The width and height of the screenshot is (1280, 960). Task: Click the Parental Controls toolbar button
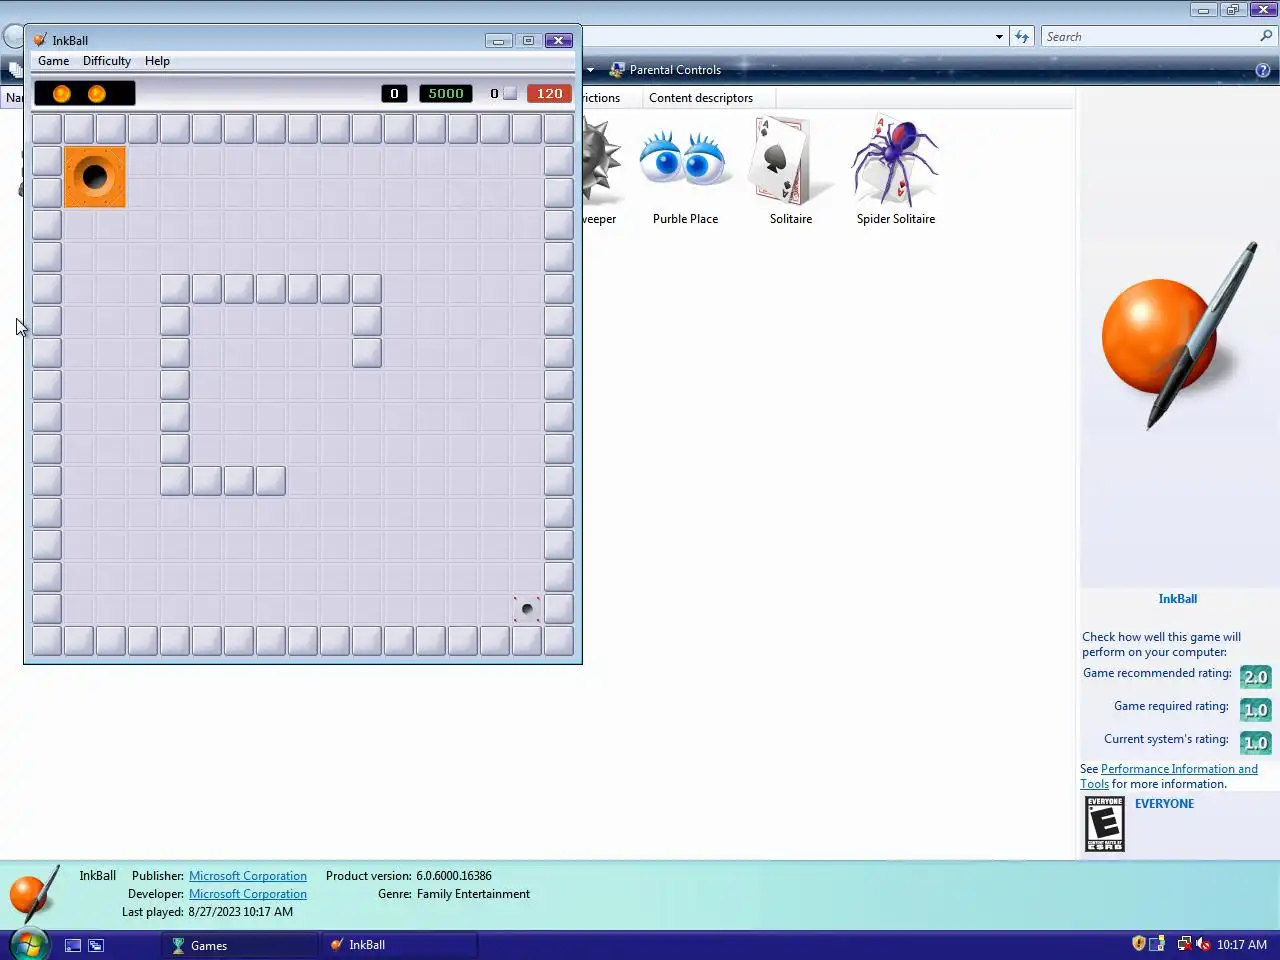[665, 70]
